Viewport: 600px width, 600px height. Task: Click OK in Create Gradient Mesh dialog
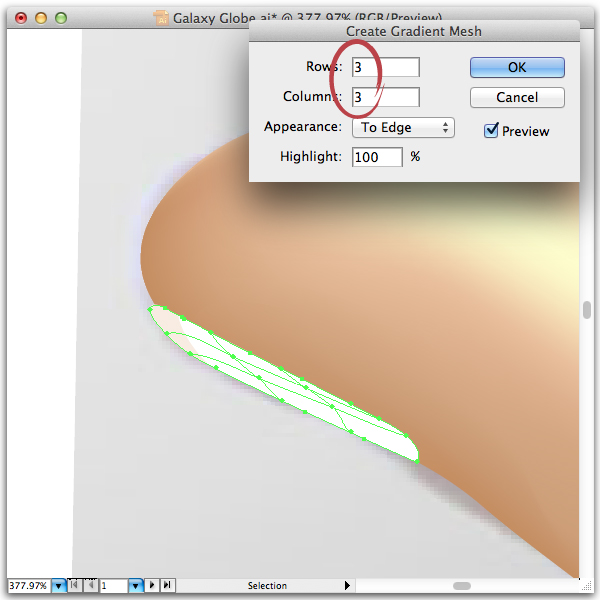pos(517,67)
